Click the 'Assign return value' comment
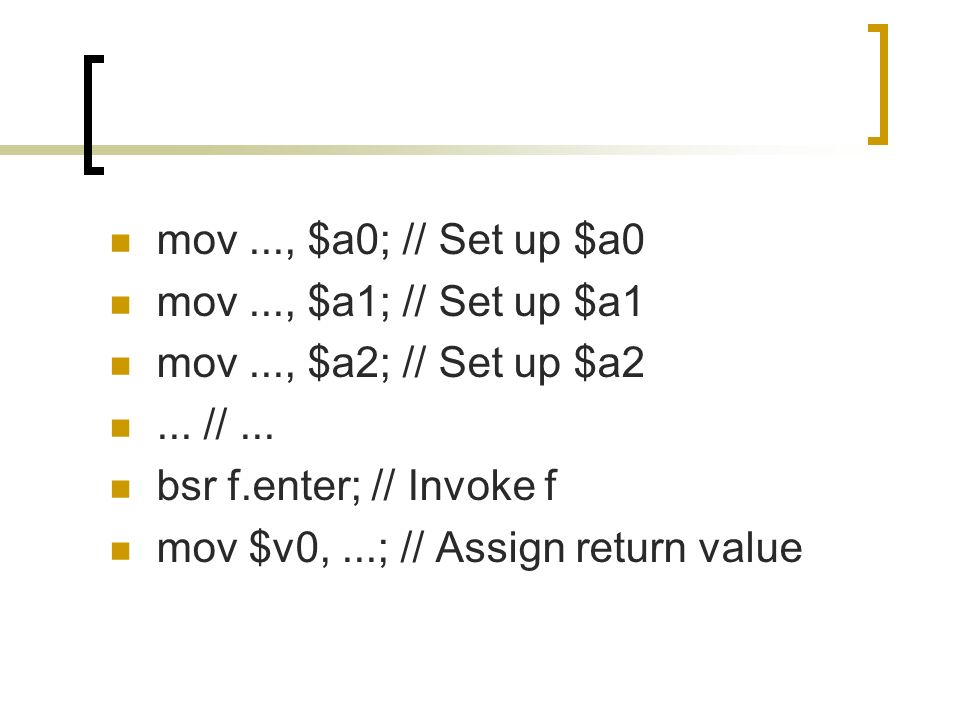This screenshot has height=720, width=960. click(618, 548)
